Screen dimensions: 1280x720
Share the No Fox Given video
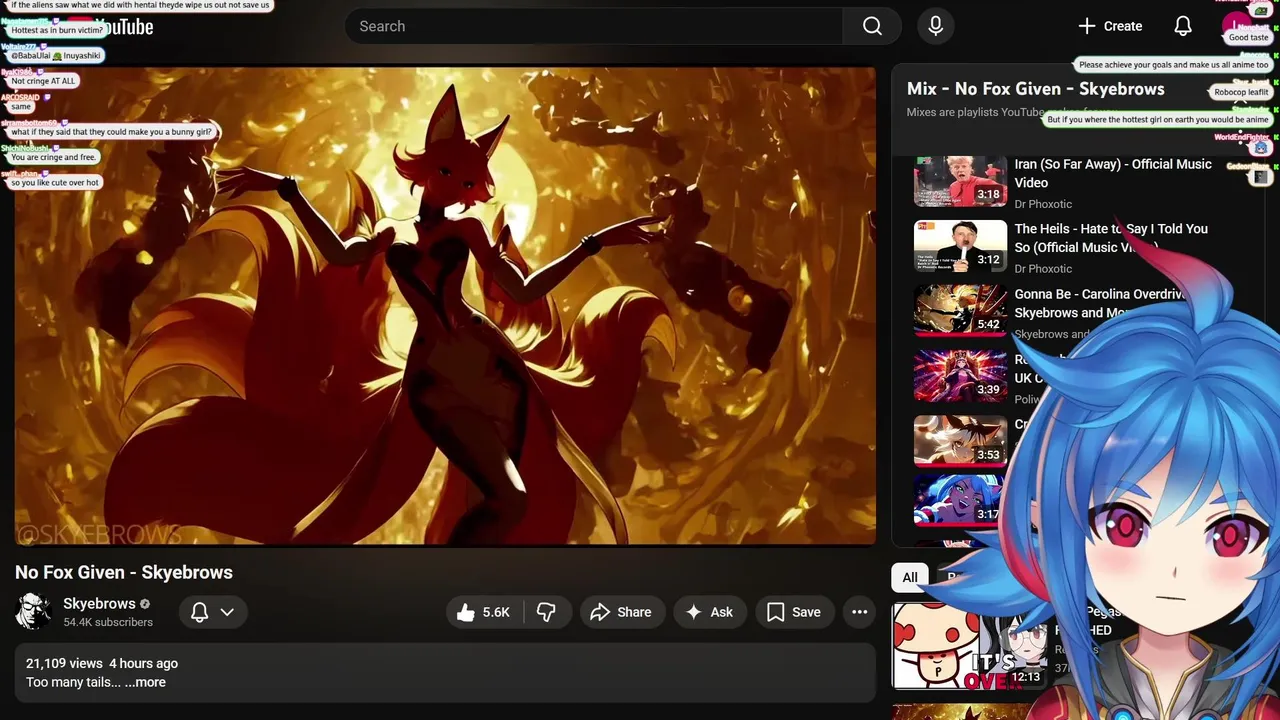coord(621,612)
